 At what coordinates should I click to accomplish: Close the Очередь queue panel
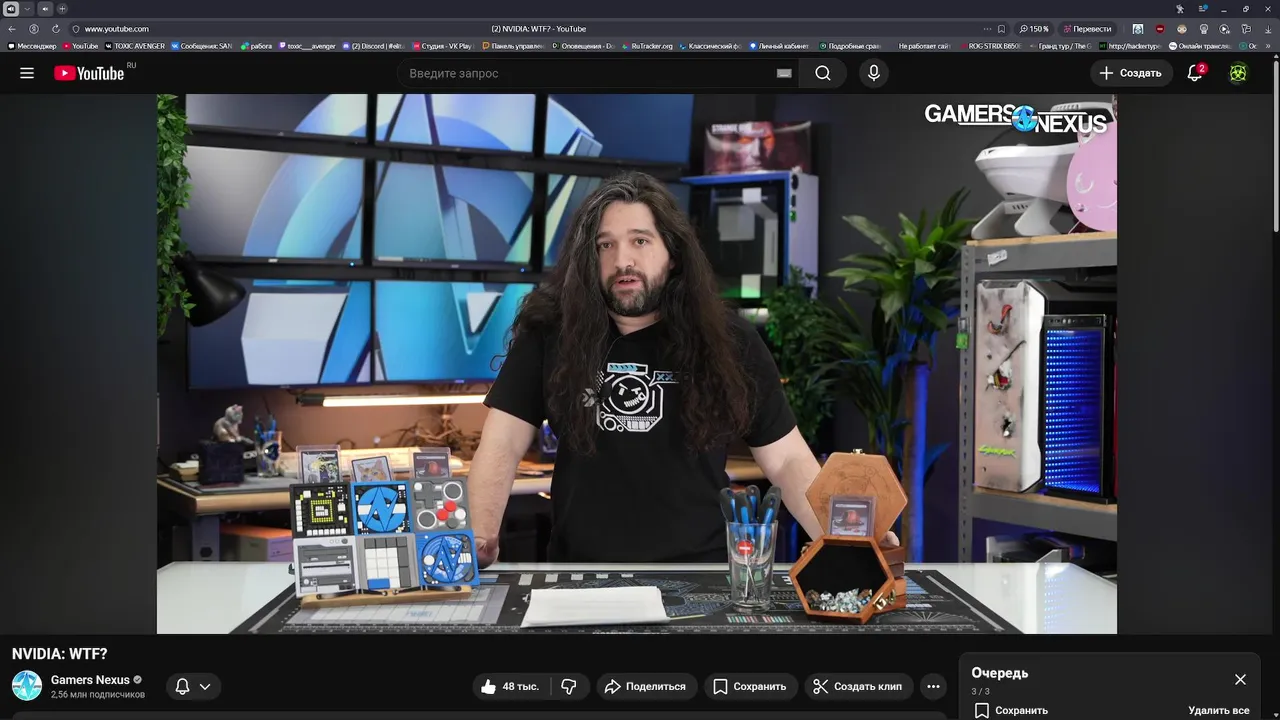point(1240,679)
